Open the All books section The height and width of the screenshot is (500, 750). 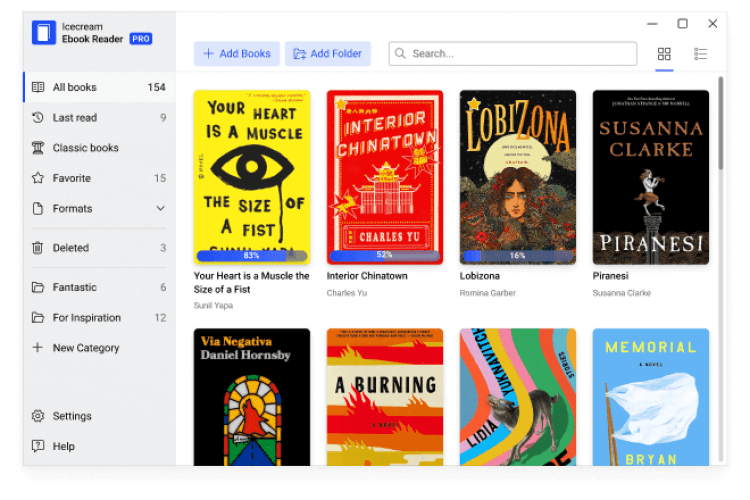99,87
